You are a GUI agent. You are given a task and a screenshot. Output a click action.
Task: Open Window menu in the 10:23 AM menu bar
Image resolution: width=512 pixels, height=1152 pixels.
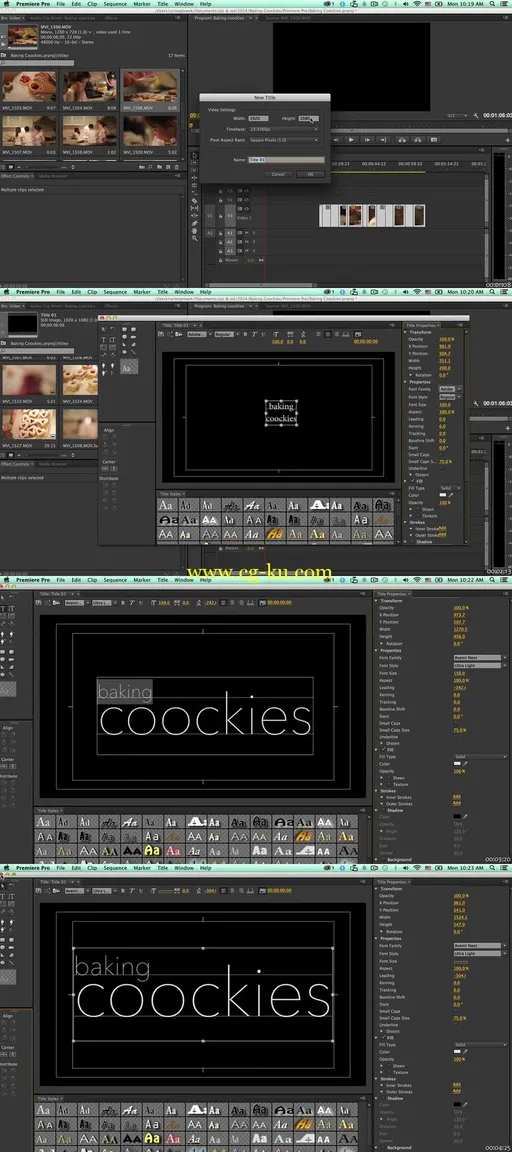(x=184, y=868)
